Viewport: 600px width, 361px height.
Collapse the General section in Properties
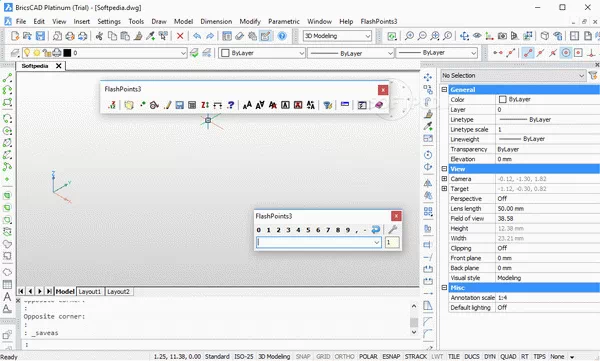point(444,90)
